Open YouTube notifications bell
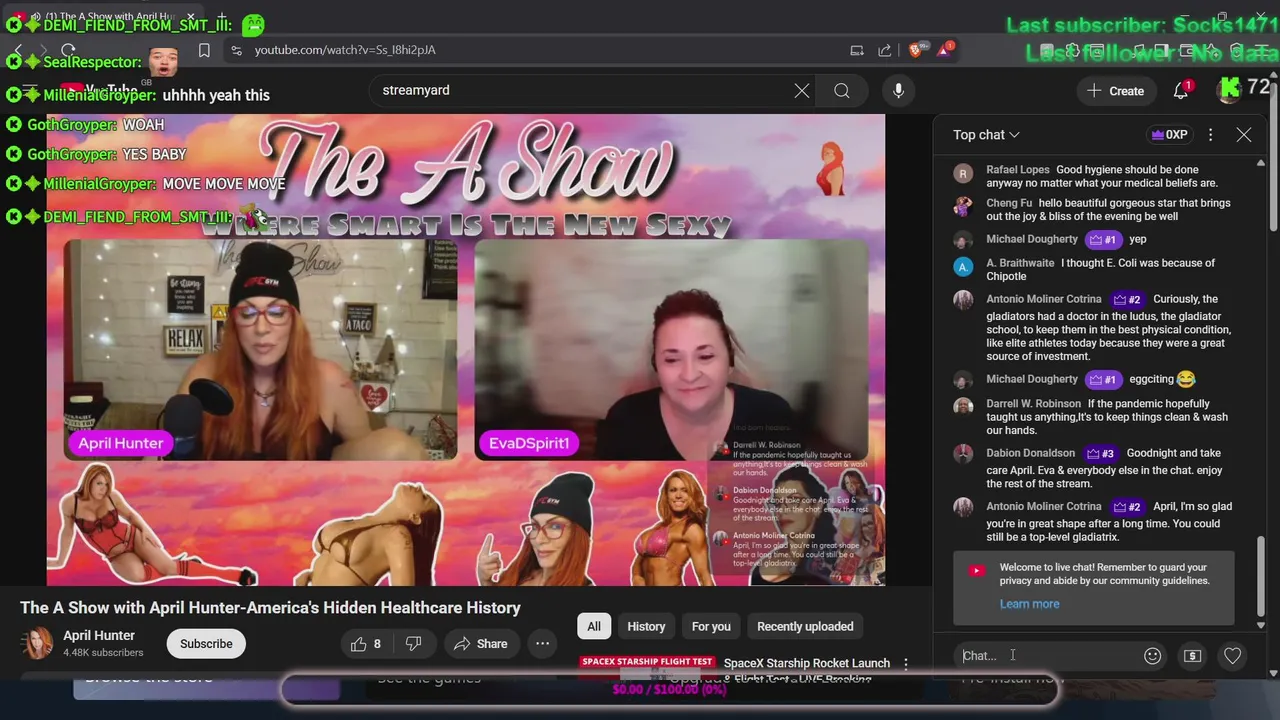 pyautogui.click(x=1181, y=90)
